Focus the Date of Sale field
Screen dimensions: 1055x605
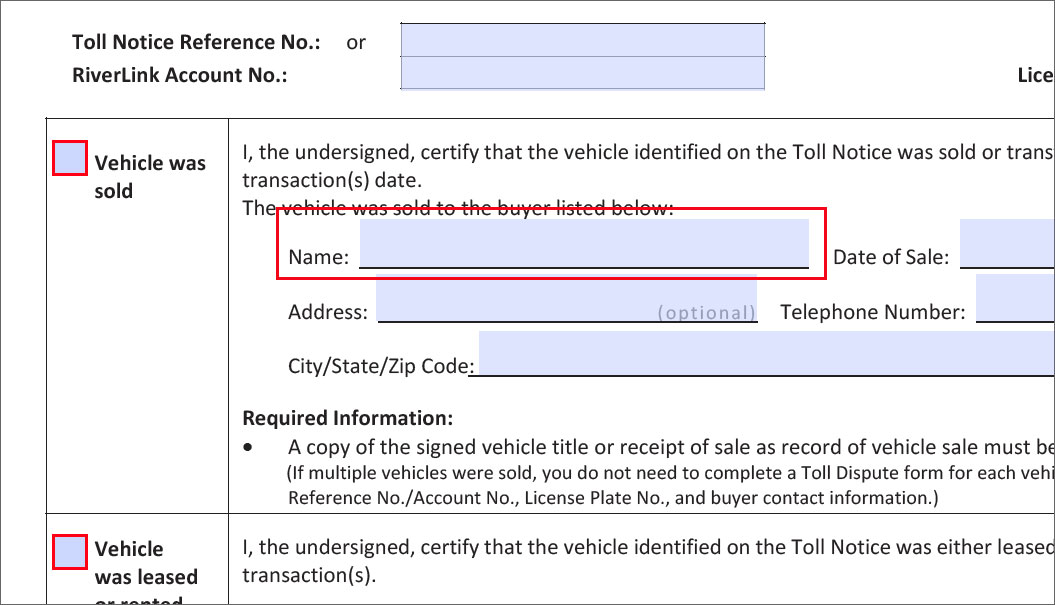pyautogui.click(x=1007, y=243)
